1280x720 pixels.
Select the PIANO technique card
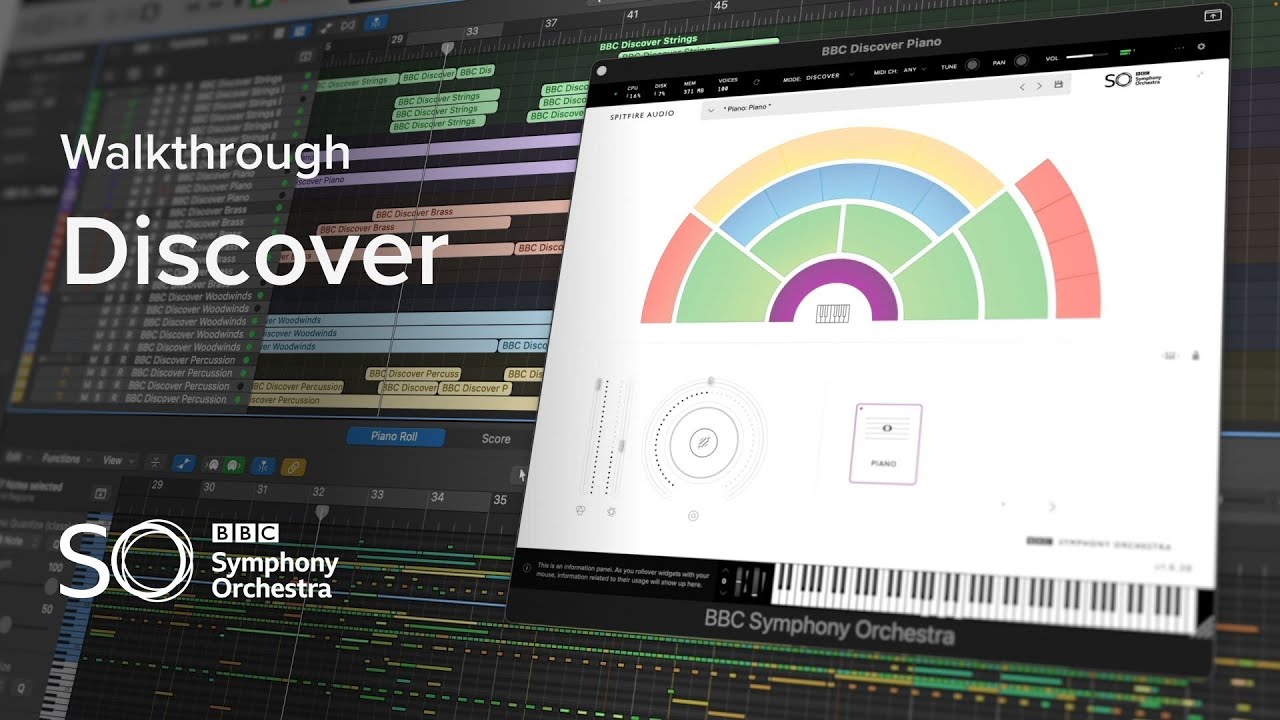(886, 443)
